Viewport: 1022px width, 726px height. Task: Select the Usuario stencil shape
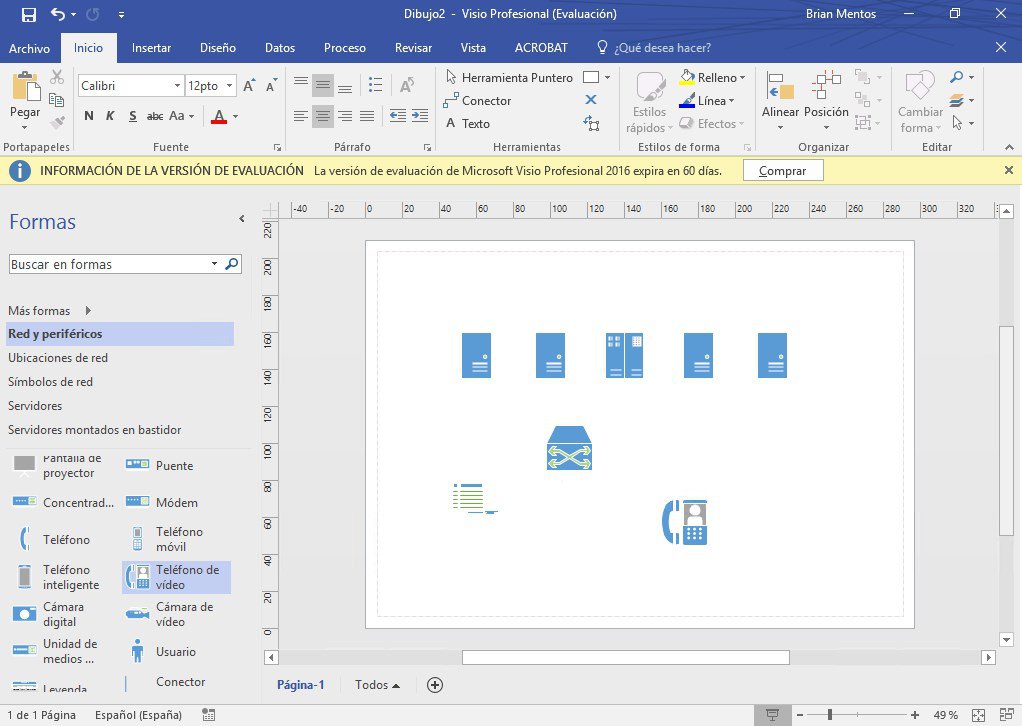pos(162,651)
